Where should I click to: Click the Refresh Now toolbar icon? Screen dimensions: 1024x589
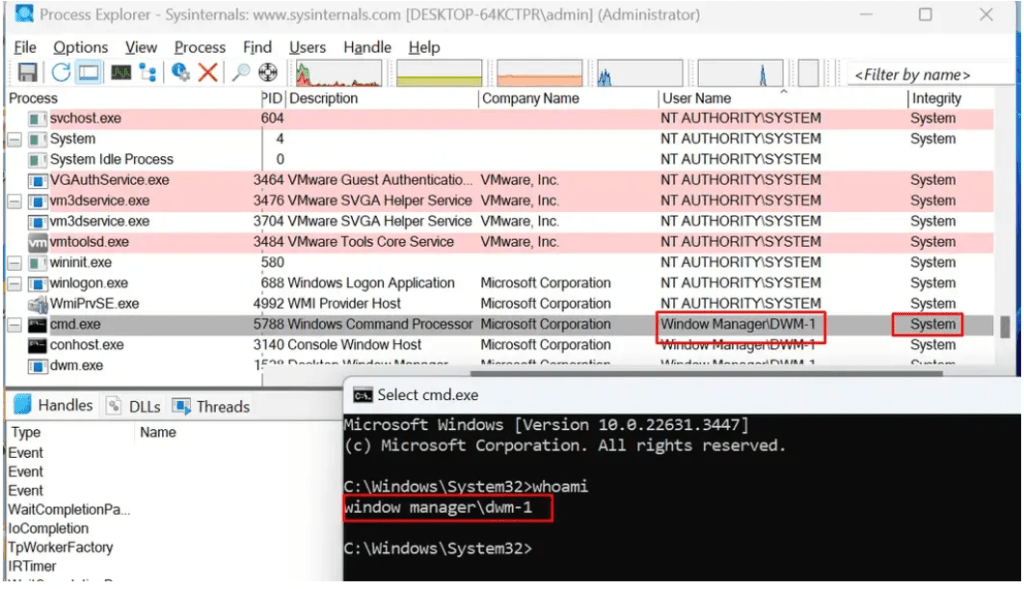pyautogui.click(x=61, y=72)
